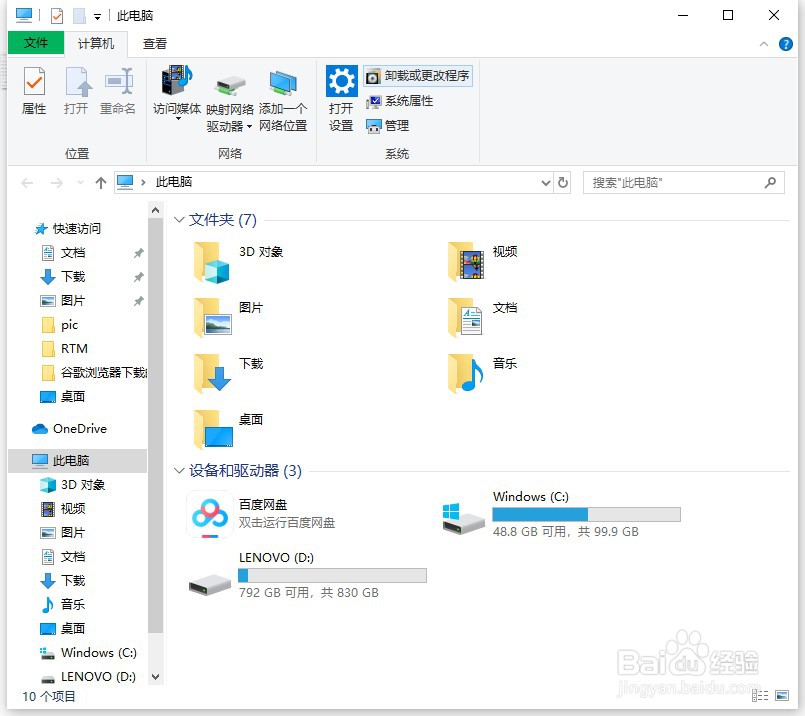
Task: Open Settings (打开设置) gear icon
Action: [341, 81]
